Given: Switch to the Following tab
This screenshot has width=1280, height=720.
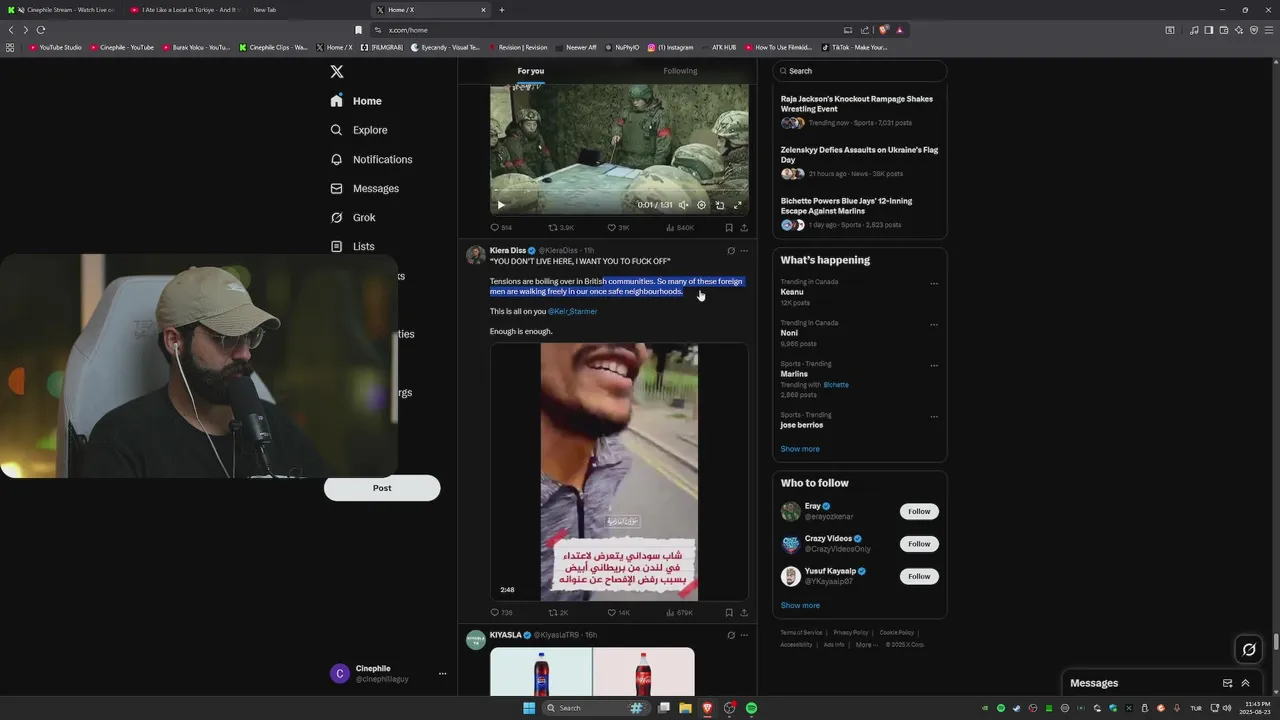Looking at the screenshot, I should pos(680,71).
